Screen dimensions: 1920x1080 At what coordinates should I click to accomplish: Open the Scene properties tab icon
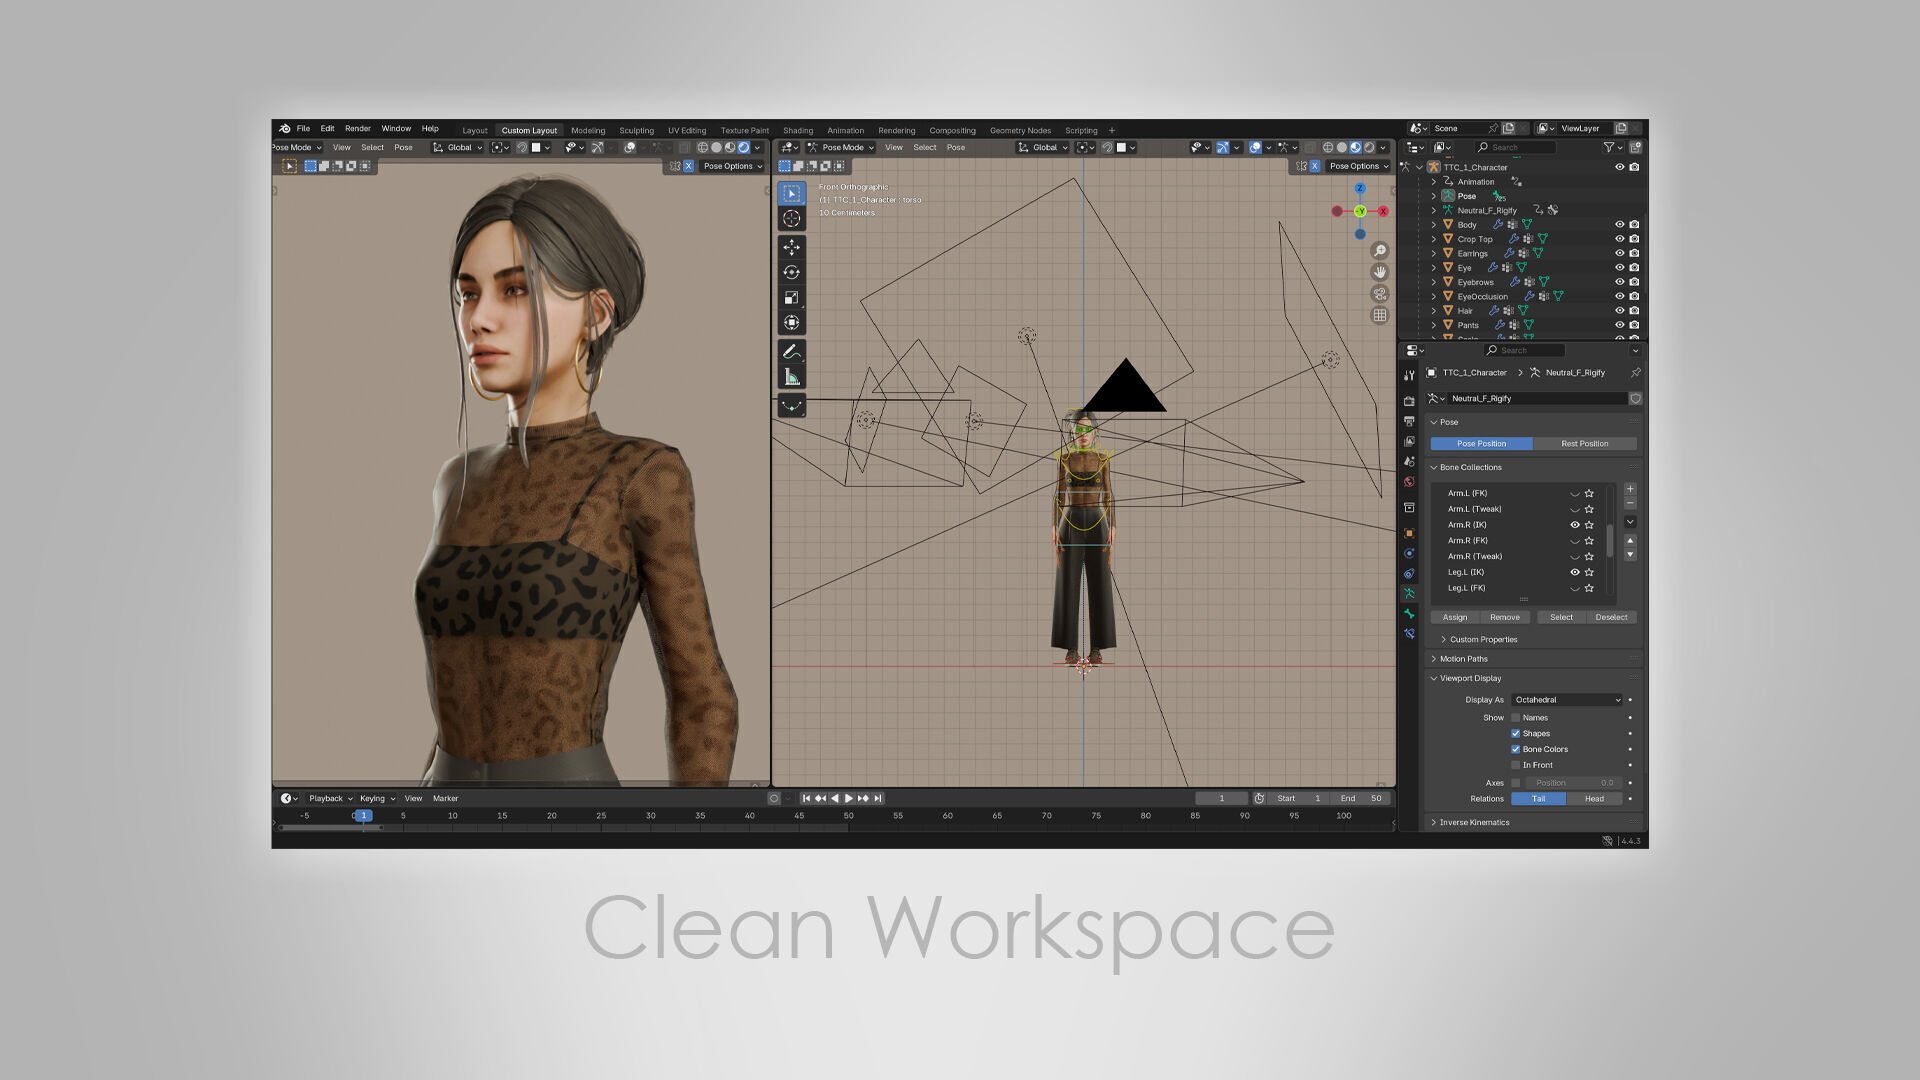coord(1409,461)
